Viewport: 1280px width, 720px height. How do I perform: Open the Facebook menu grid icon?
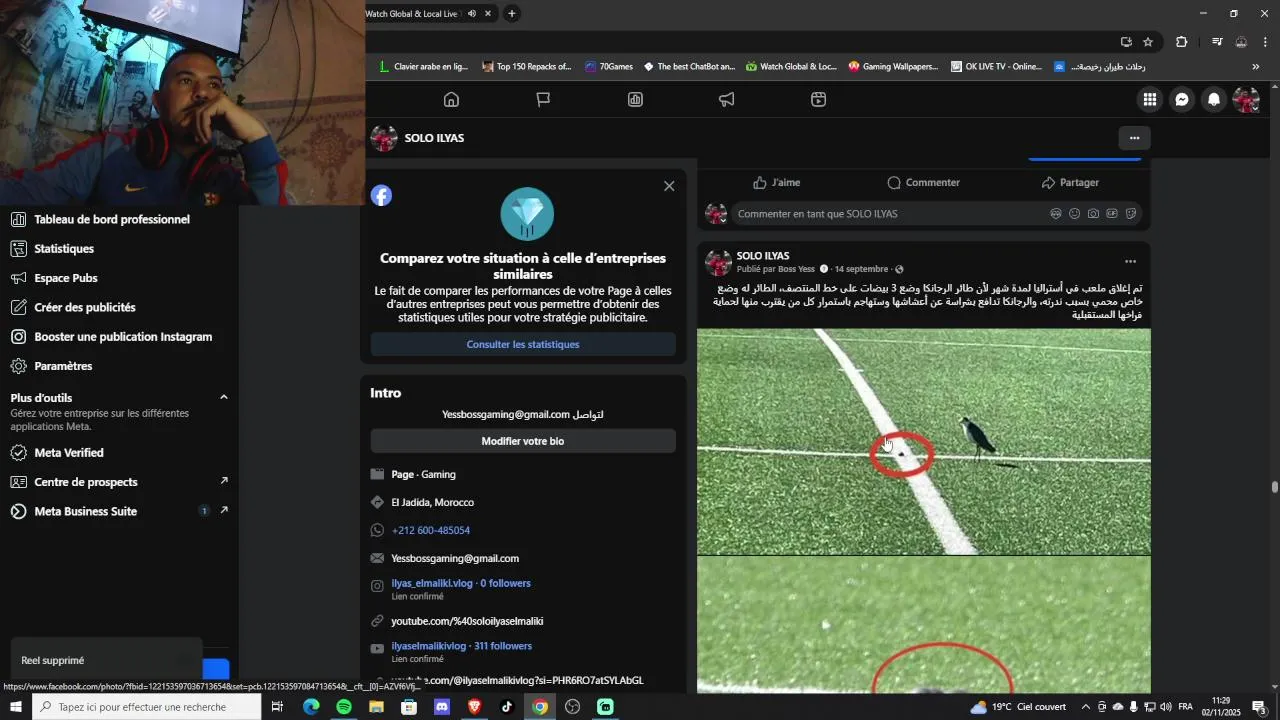tap(1150, 100)
